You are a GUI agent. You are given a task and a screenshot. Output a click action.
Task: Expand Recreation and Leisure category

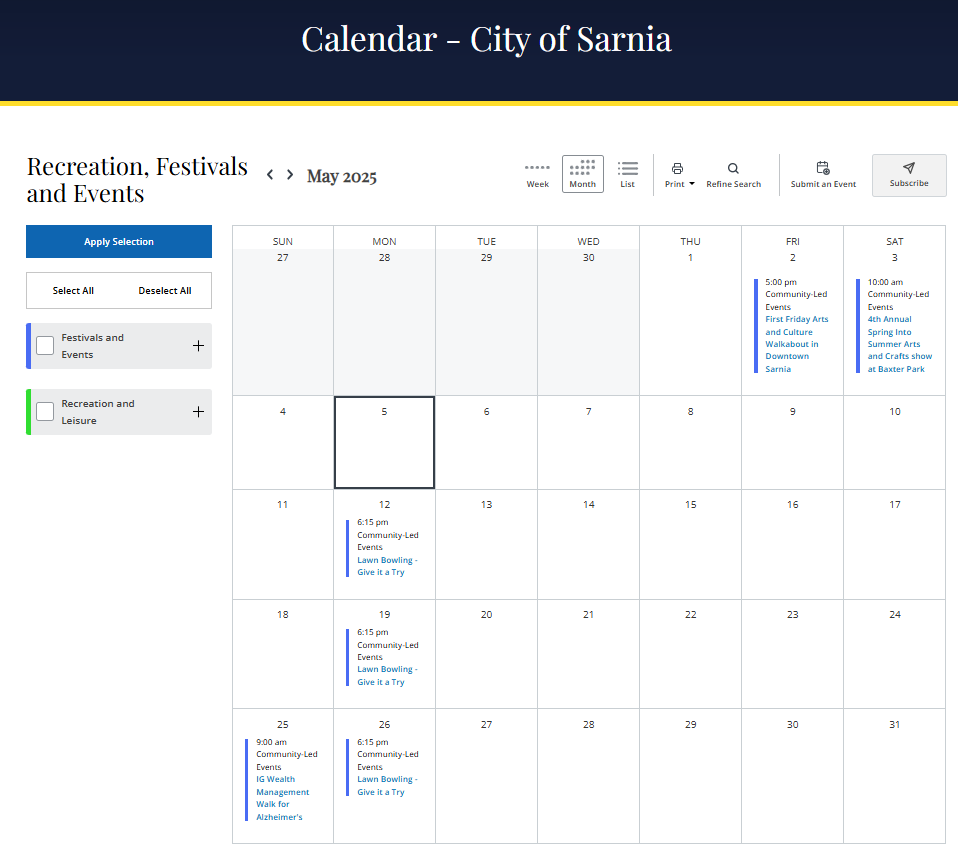tap(199, 412)
